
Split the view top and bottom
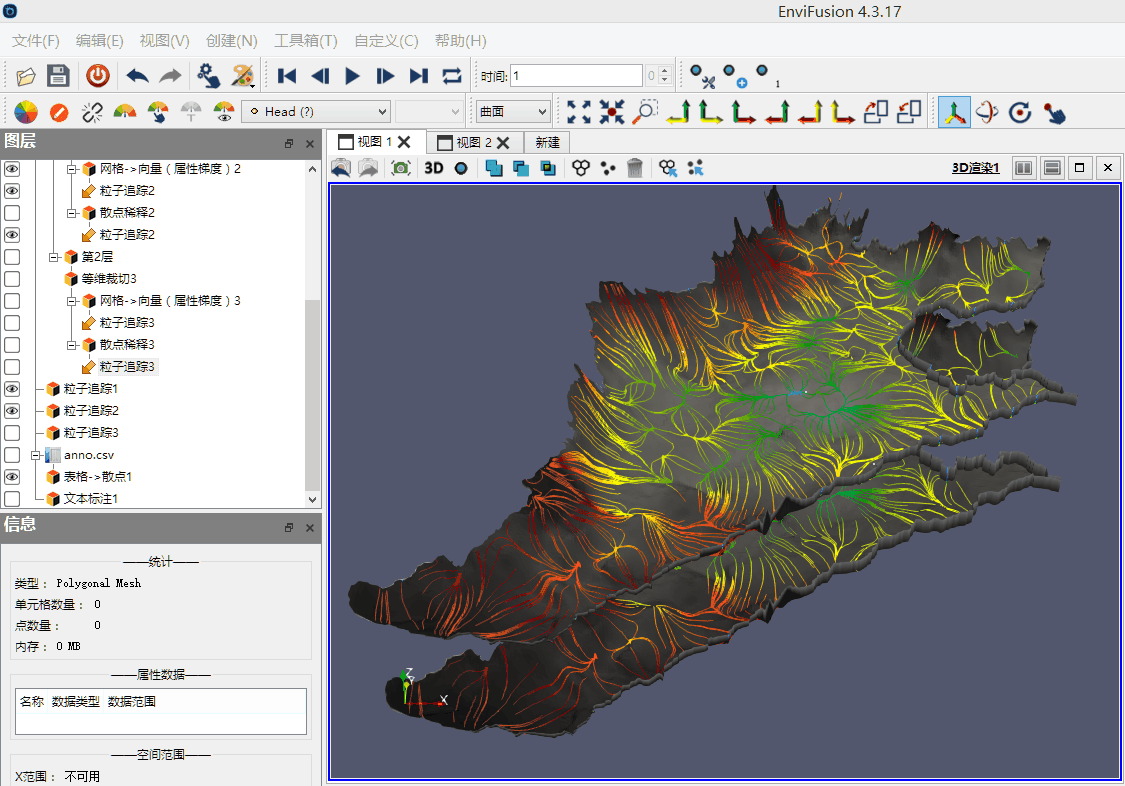coord(1052,168)
